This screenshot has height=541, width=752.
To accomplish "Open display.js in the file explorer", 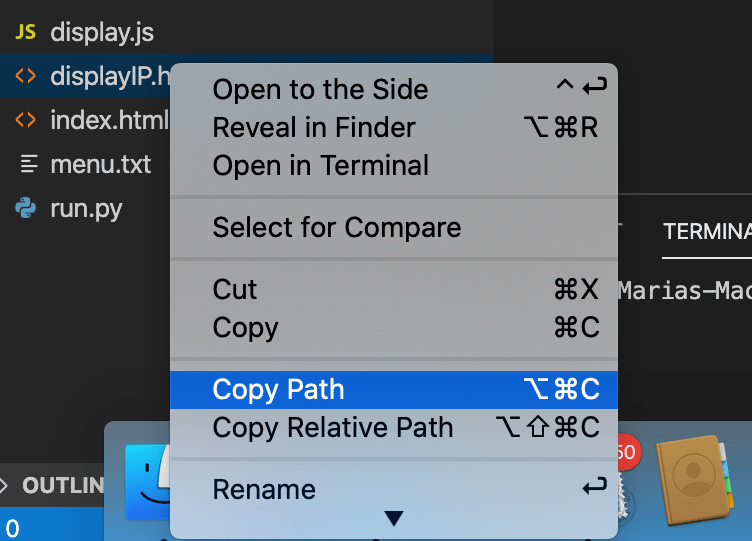I will [x=101, y=32].
